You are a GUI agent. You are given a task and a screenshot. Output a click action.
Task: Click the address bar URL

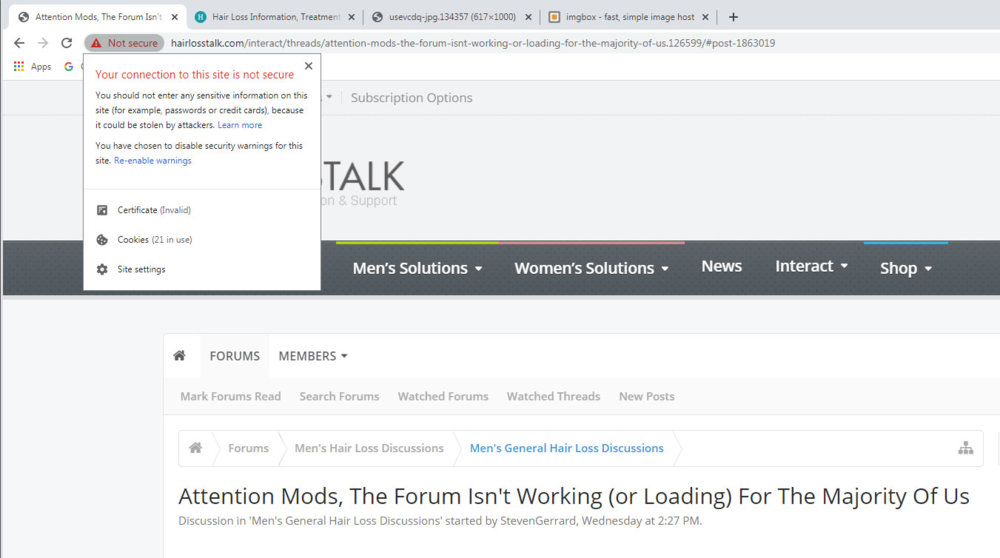tap(472, 43)
